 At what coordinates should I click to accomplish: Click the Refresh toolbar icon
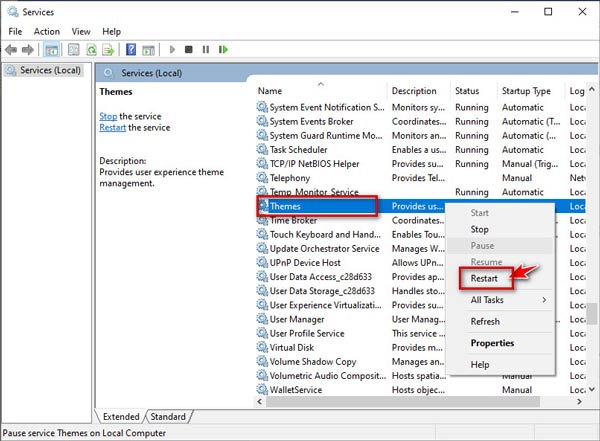[91, 49]
